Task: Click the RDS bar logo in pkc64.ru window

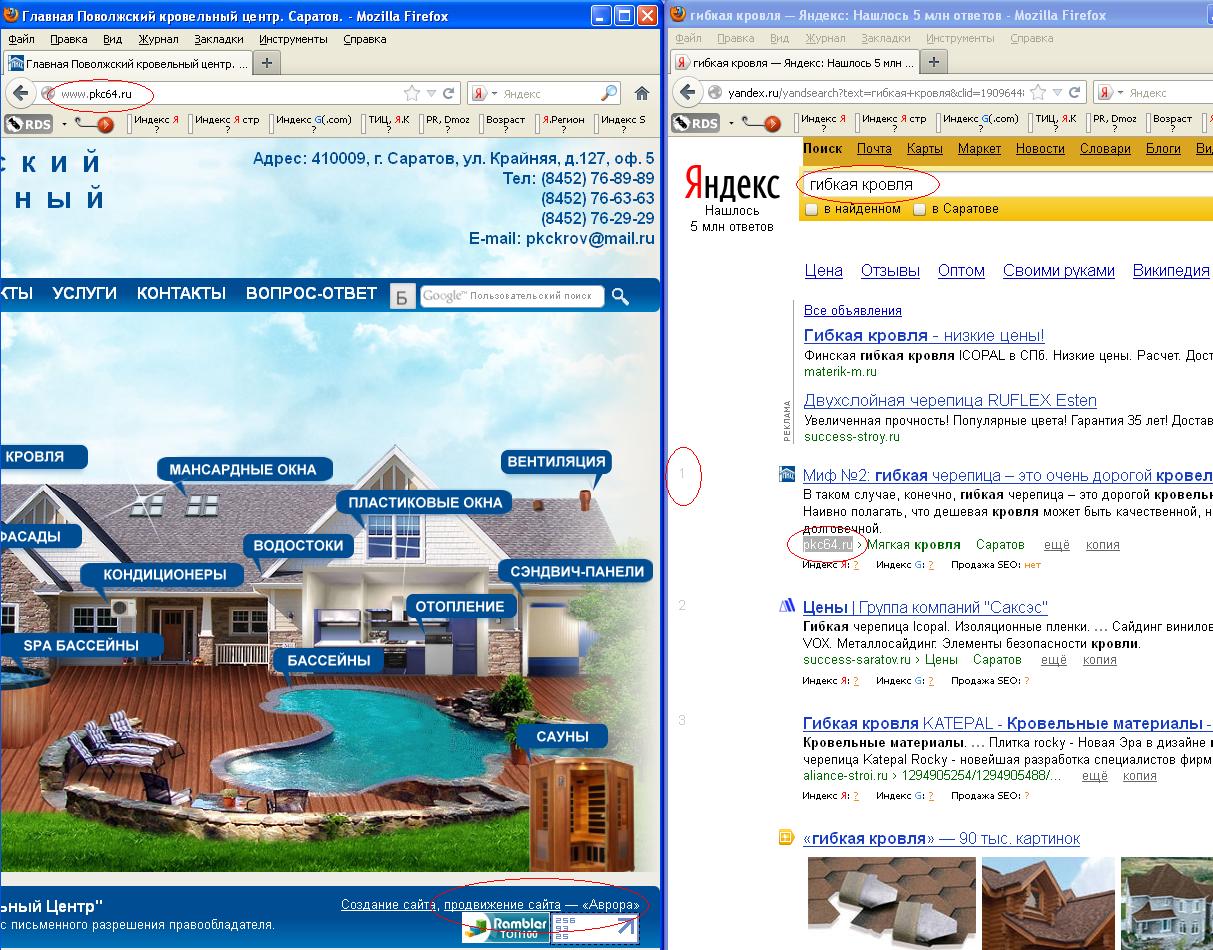Action: point(29,124)
